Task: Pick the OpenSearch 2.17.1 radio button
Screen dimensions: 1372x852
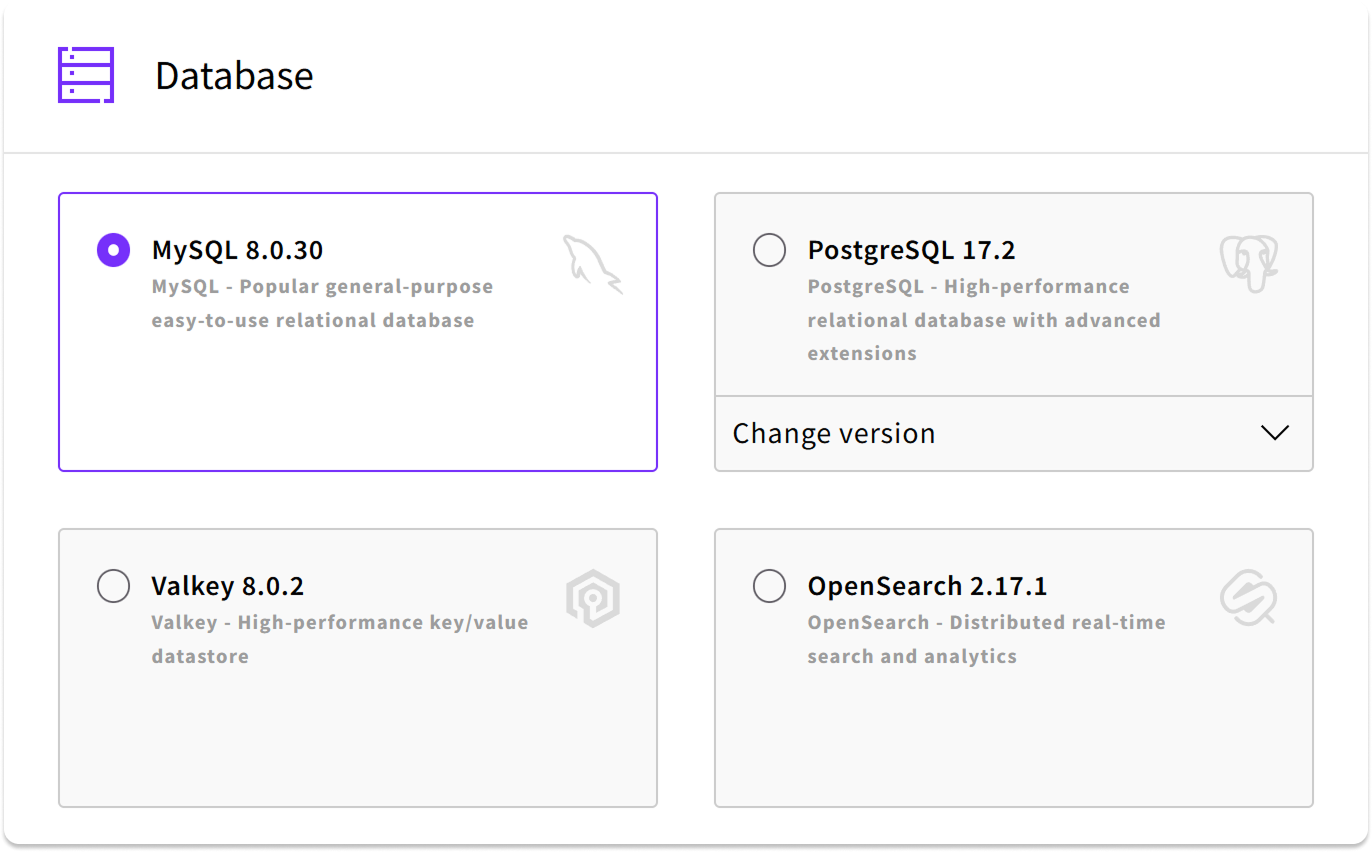Action: point(769,586)
